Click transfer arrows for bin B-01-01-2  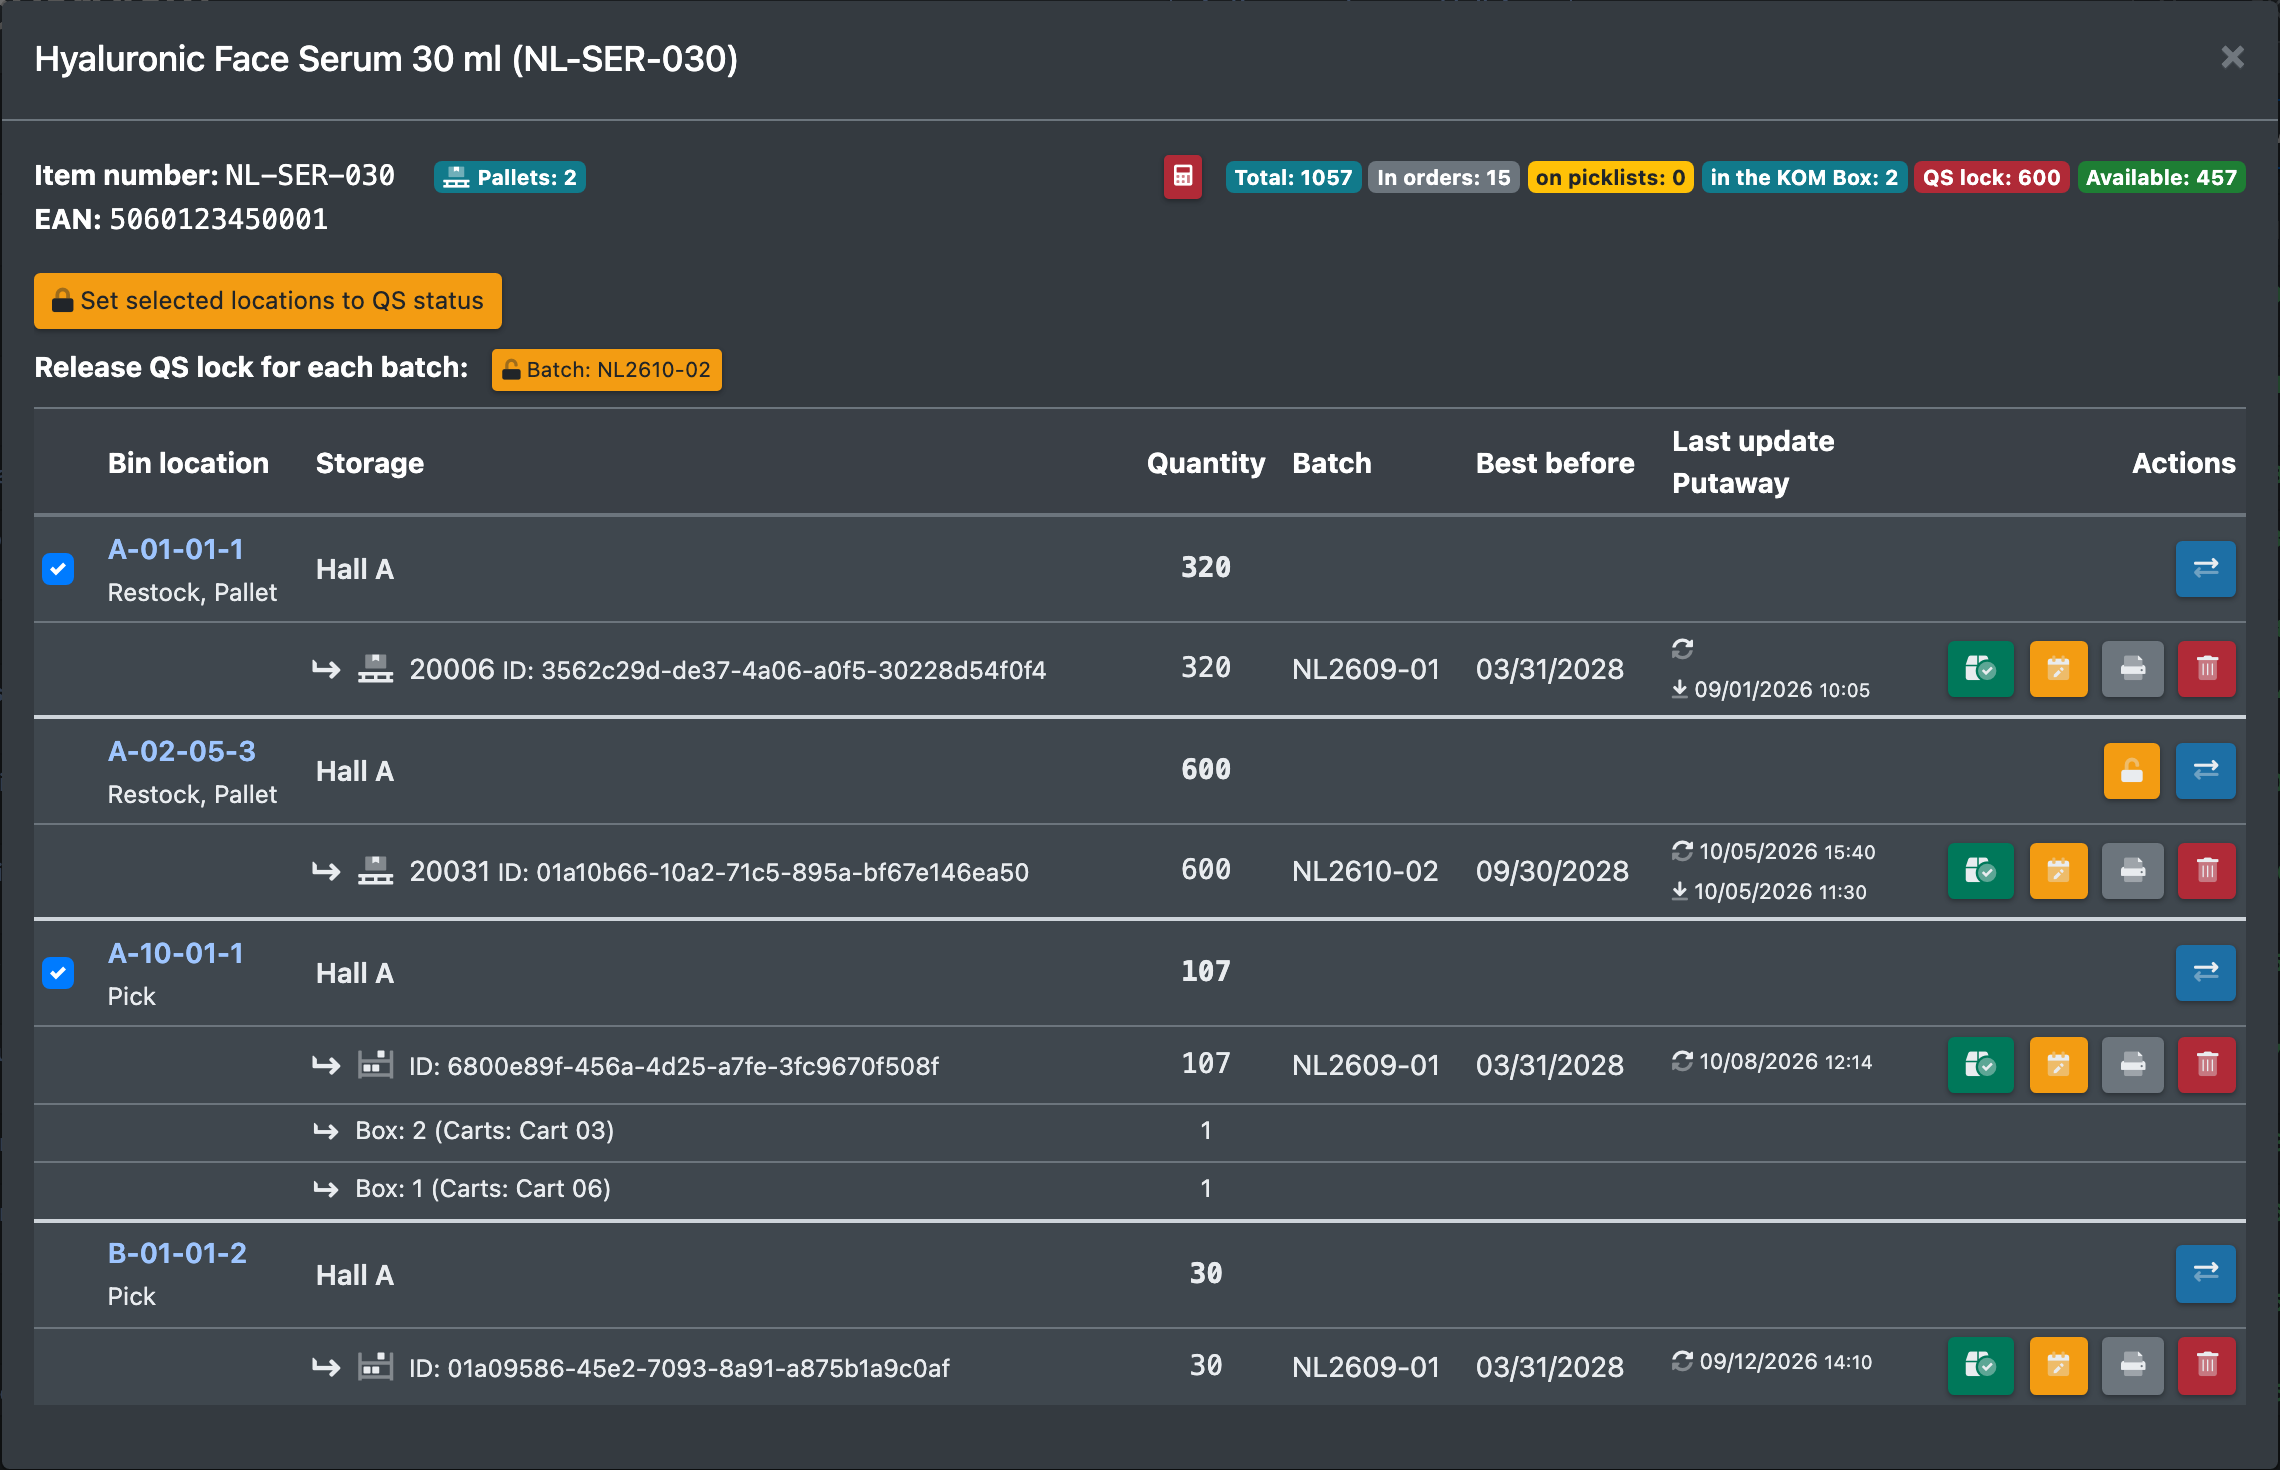[x=2205, y=1274]
